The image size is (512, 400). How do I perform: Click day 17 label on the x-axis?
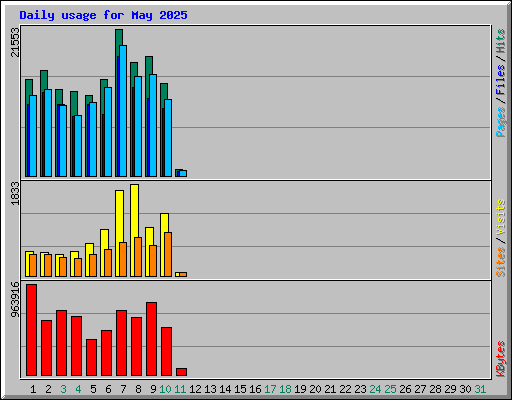(270, 389)
